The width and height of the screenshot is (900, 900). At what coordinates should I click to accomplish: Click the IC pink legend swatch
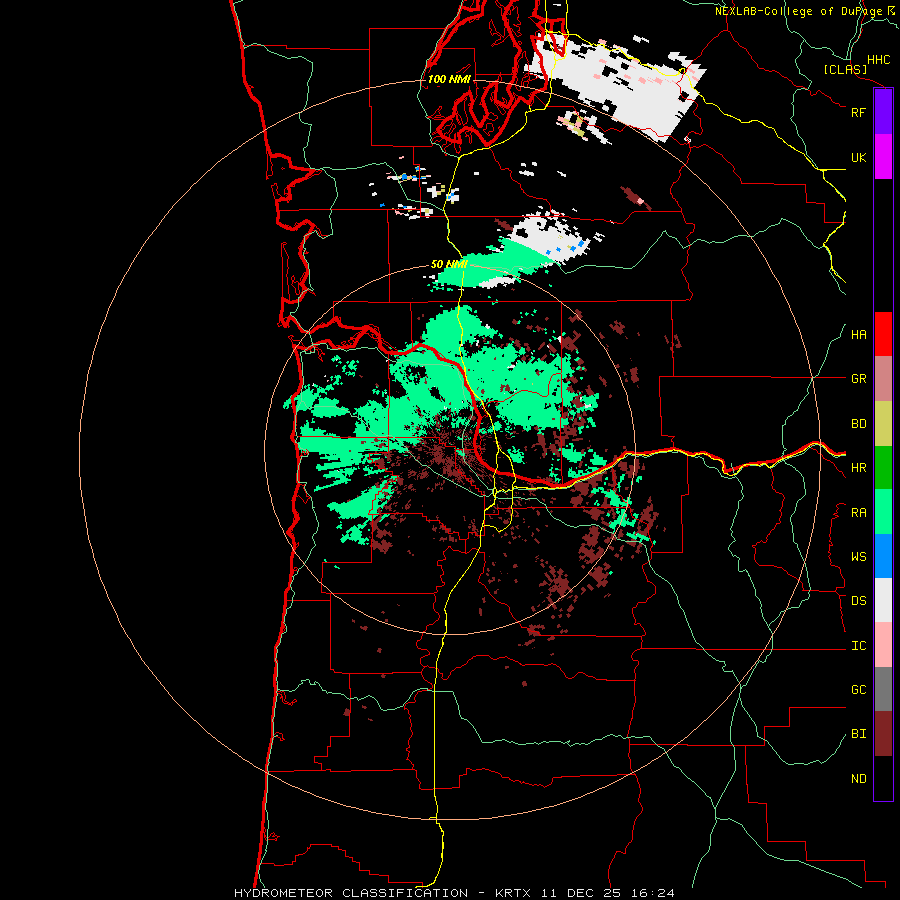883,645
